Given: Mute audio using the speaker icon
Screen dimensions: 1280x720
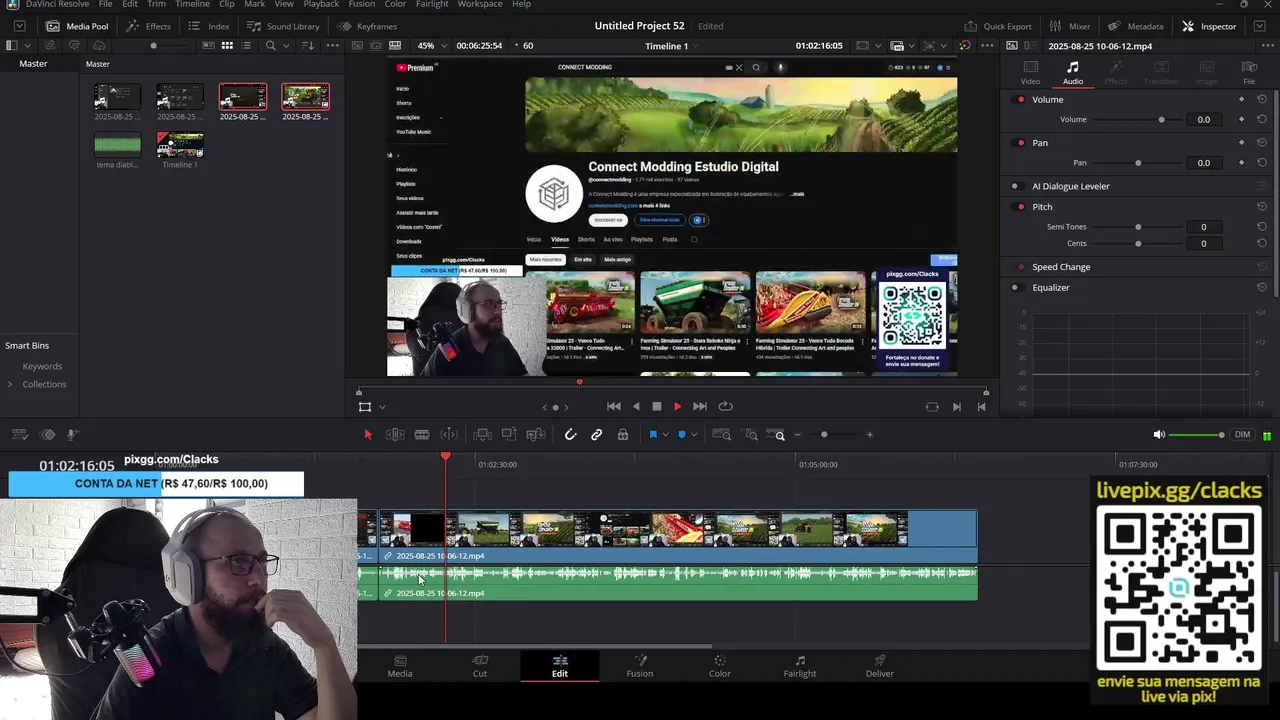Looking at the screenshot, I should point(1159,435).
